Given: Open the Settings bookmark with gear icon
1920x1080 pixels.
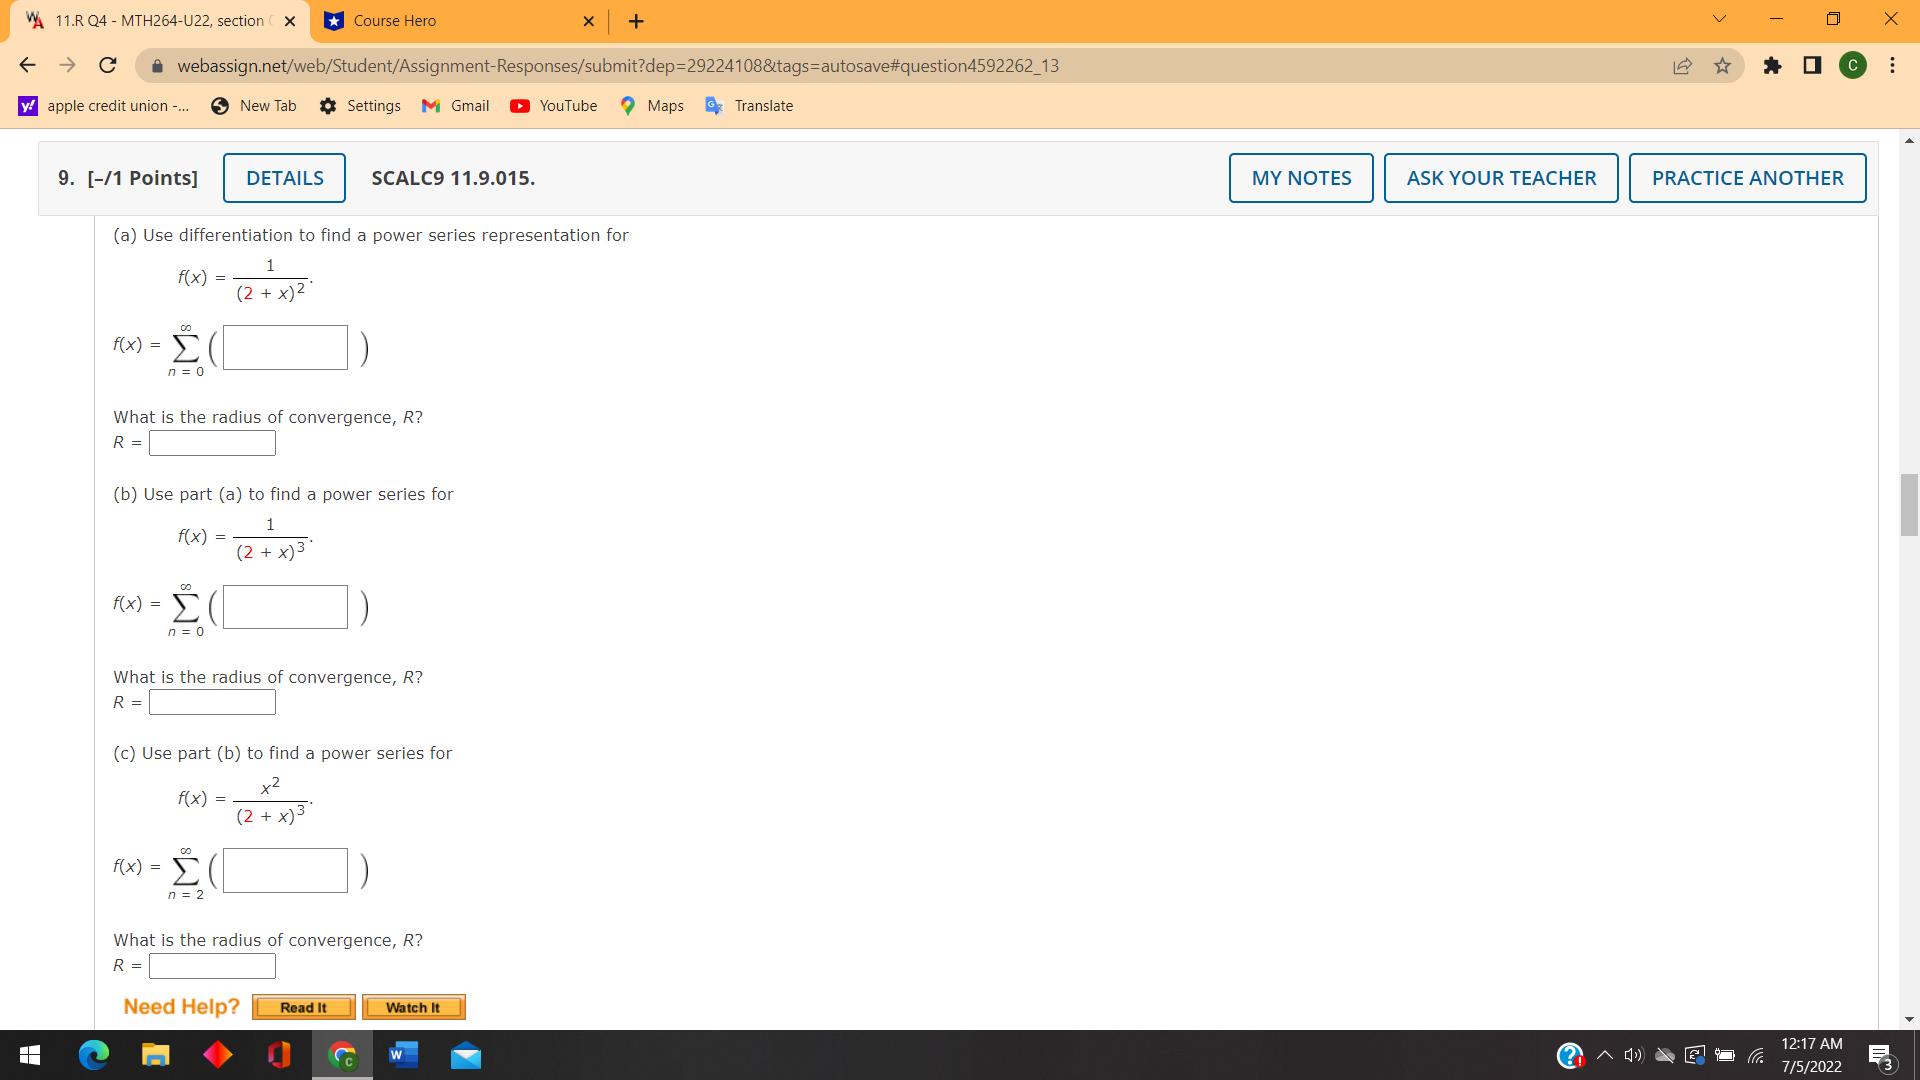Looking at the screenshot, I should coord(360,105).
